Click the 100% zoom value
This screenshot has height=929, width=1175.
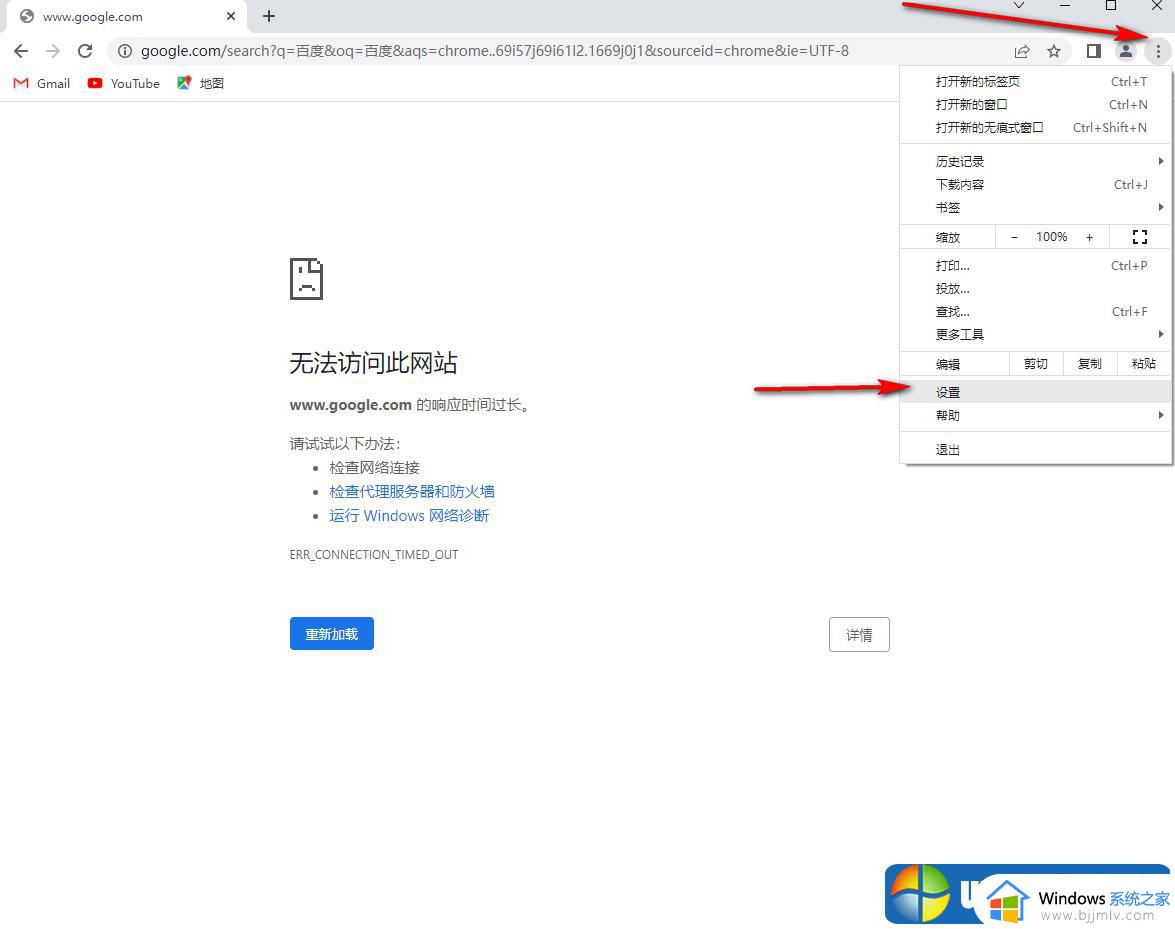1051,237
